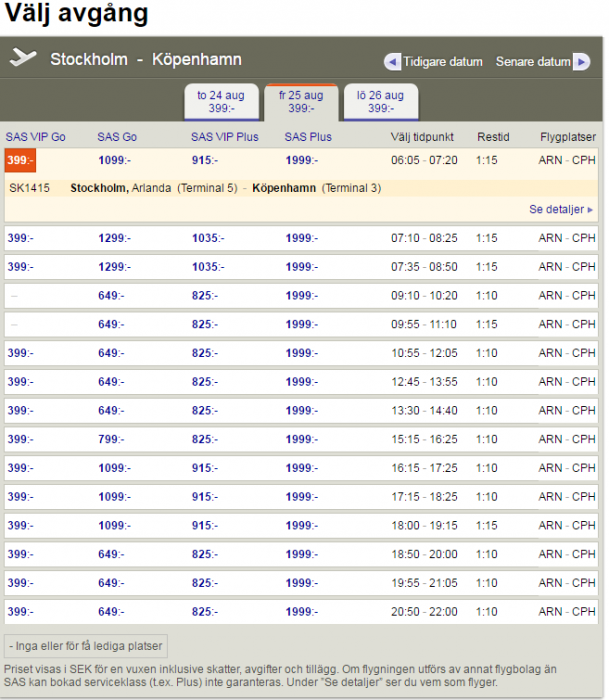Click the left arrow beside Tidigare datum
This screenshot has height=700, width=609.
(x=393, y=62)
